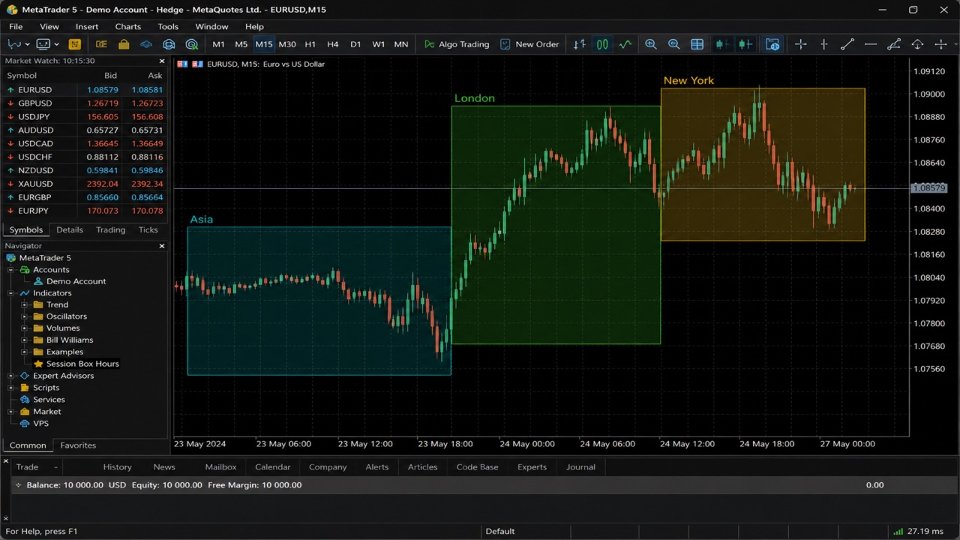
Task: Open the Charts menu
Action: click(x=128, y=26)
